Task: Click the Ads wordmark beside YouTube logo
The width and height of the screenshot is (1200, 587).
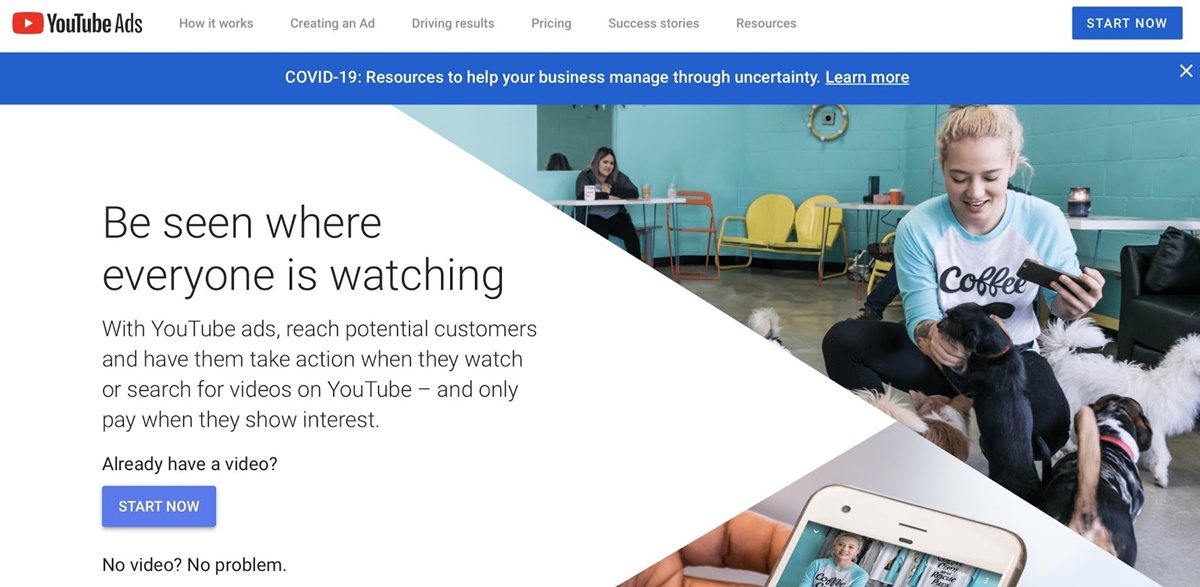Action: 129,23
